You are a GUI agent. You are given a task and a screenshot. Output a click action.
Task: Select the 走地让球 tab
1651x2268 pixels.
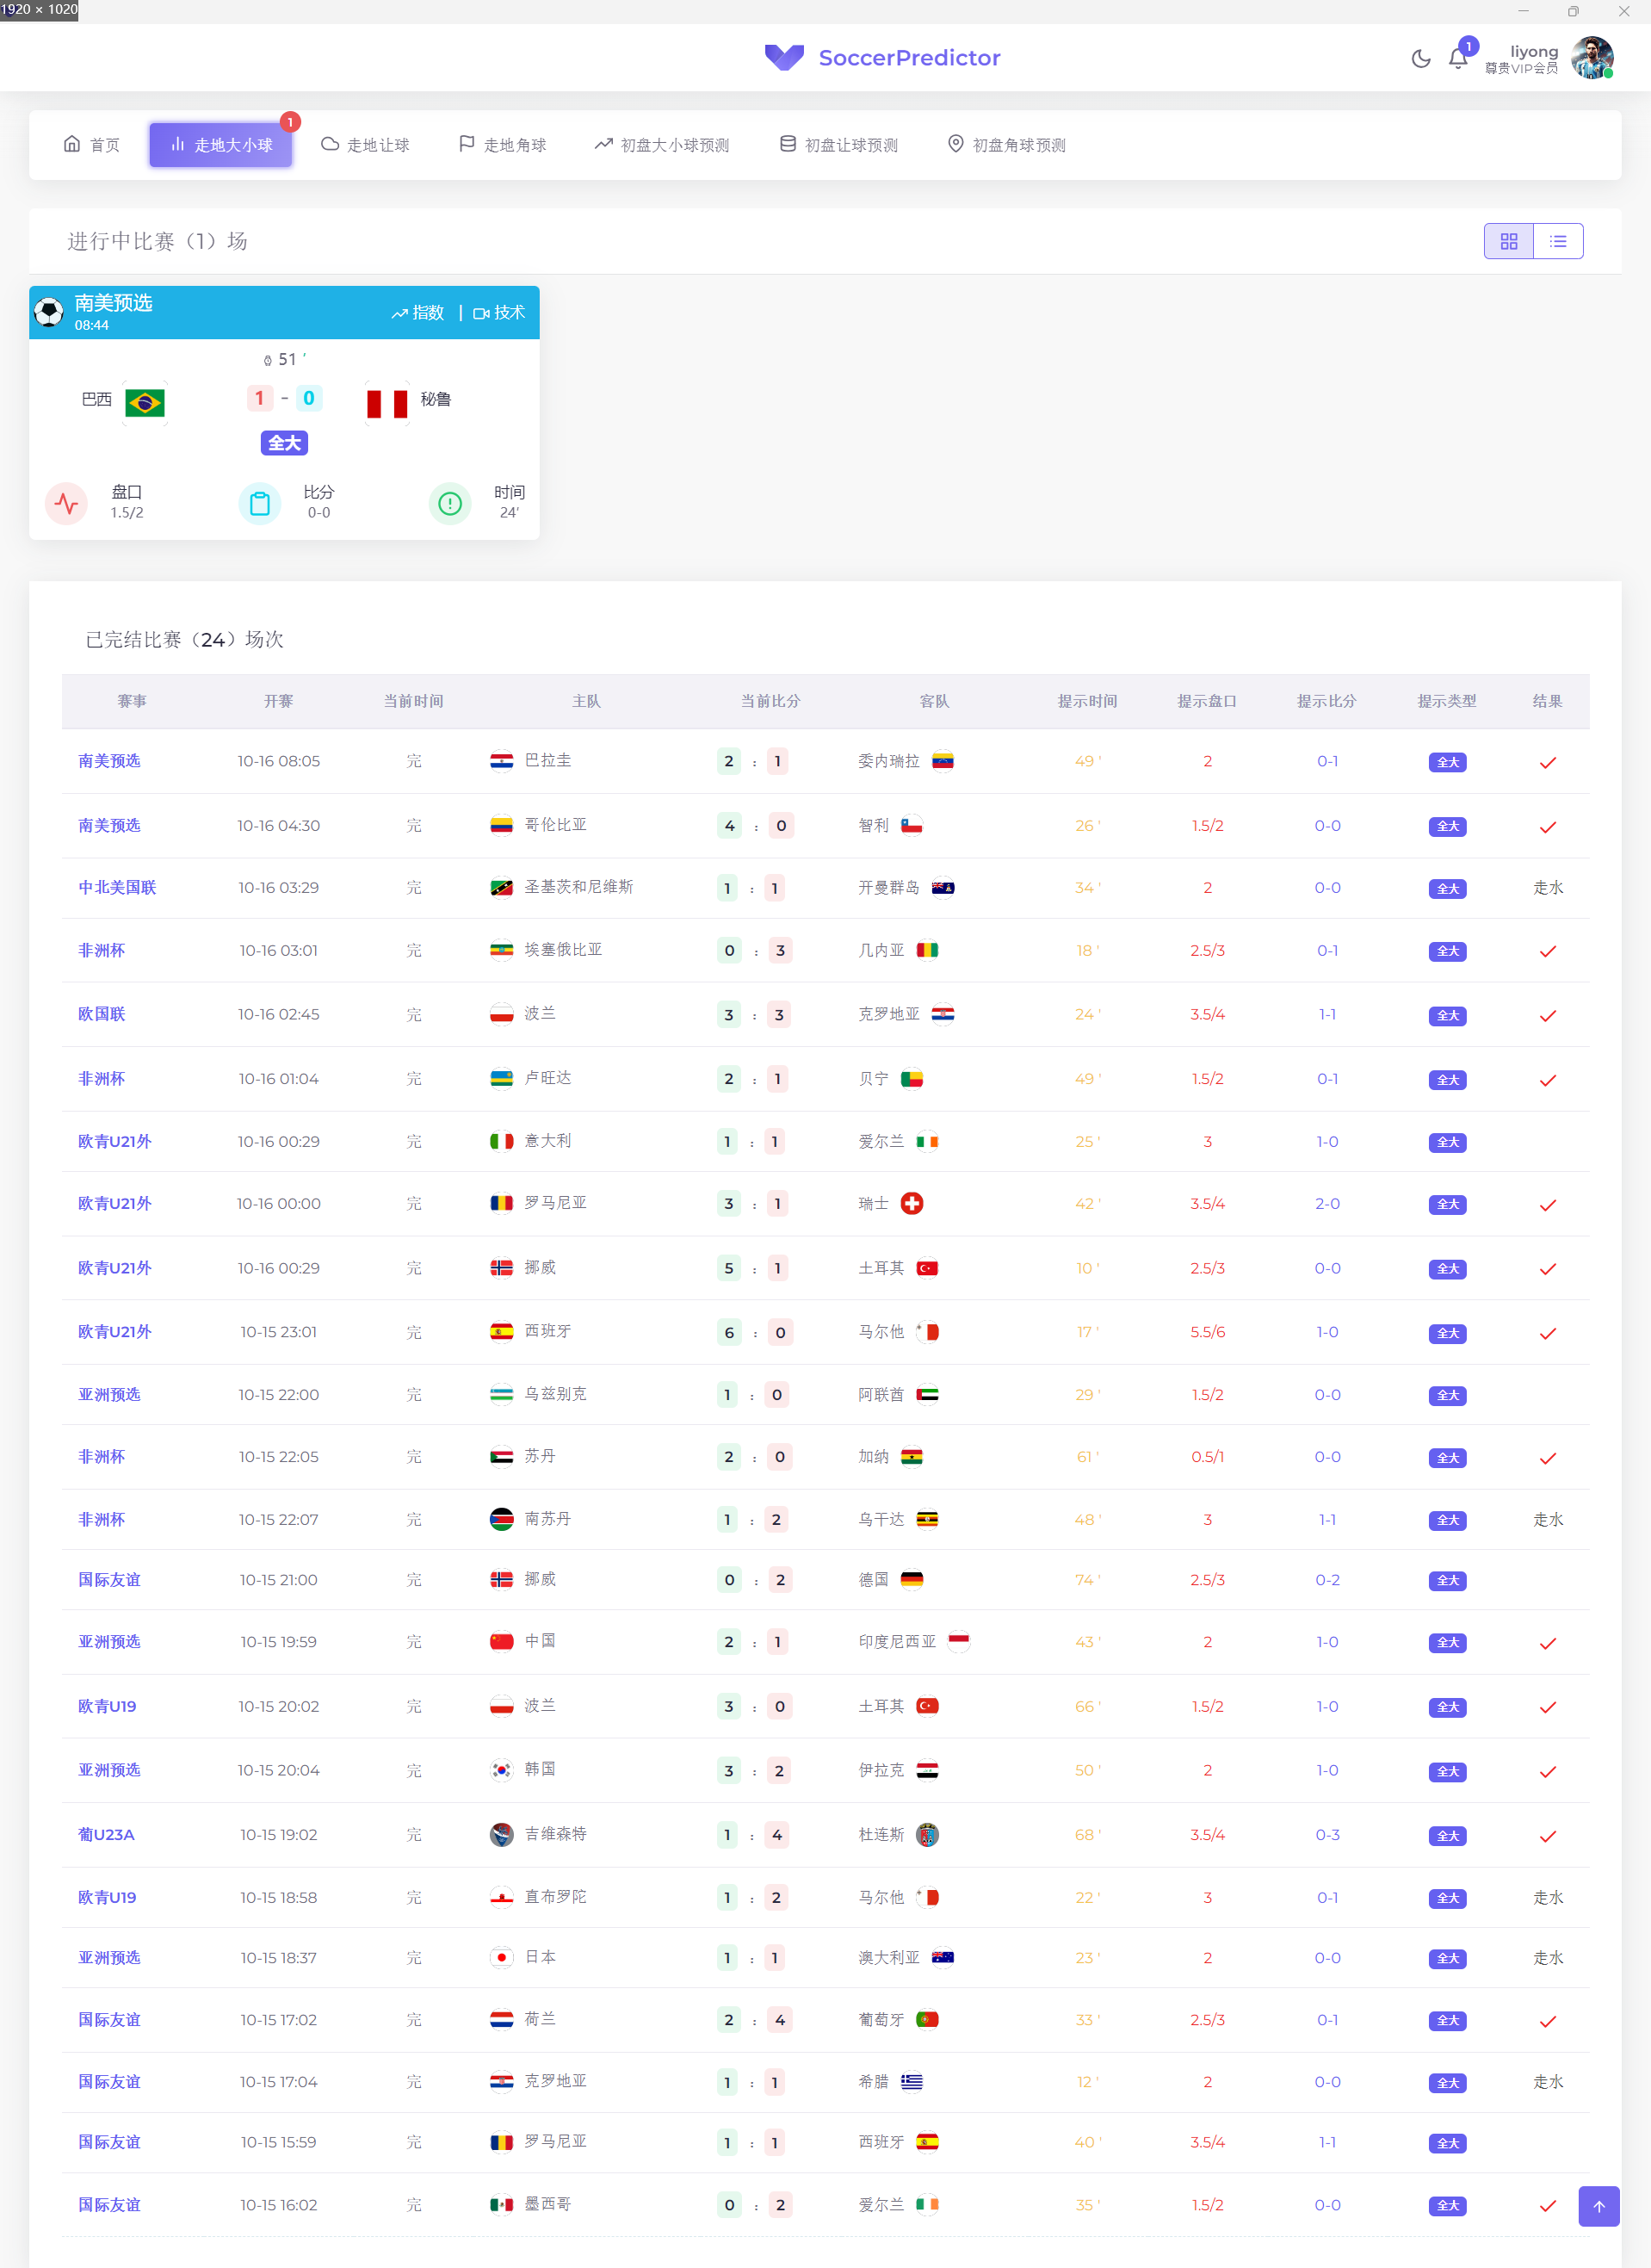[365, 145]
